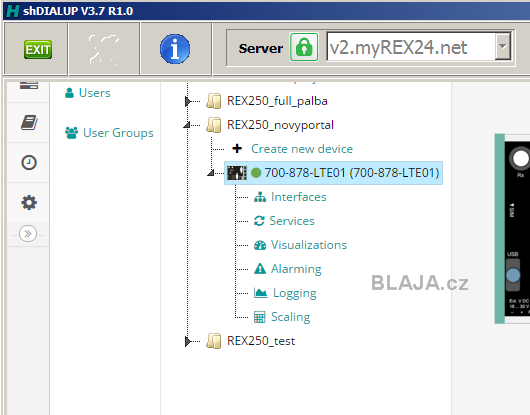The width and height of the screenshot is (530, 415).
Task: Open the gear settings sidebar icon
Action: pos(29,202)
